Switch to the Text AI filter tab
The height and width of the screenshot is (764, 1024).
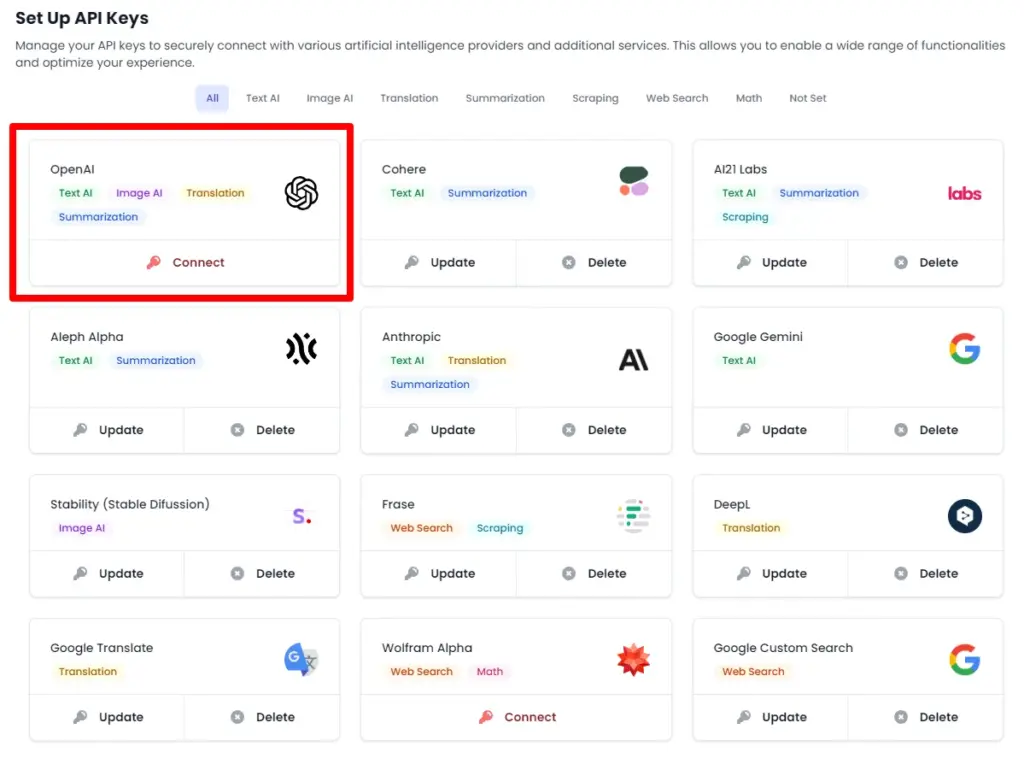click(262, 98)
